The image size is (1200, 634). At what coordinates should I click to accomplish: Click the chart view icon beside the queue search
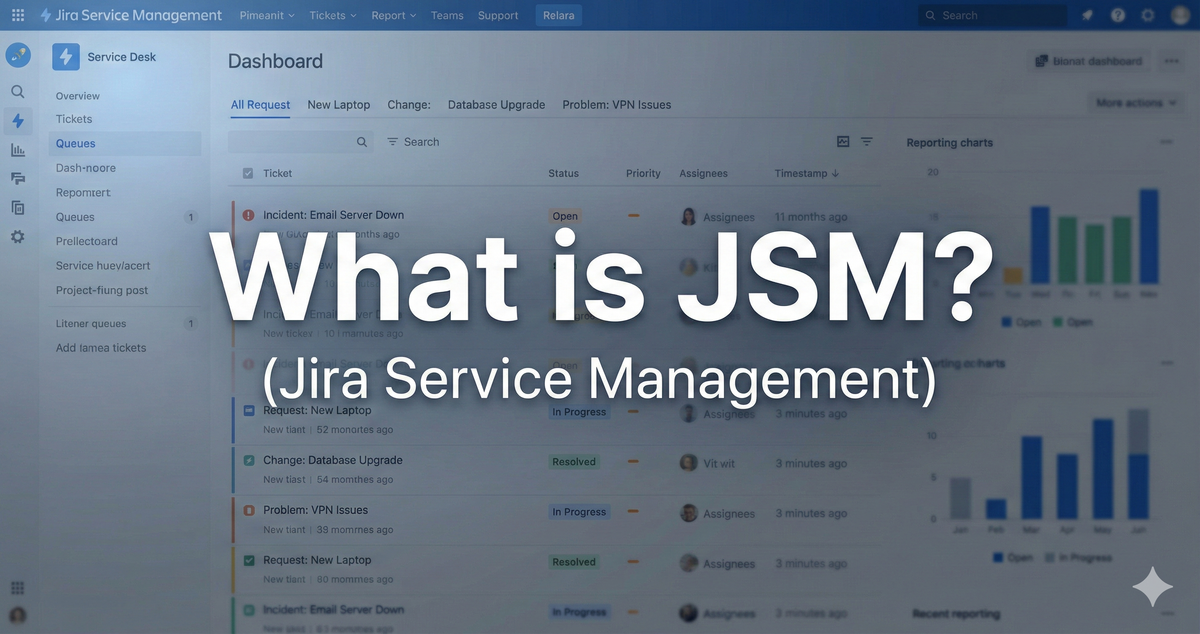841,141
